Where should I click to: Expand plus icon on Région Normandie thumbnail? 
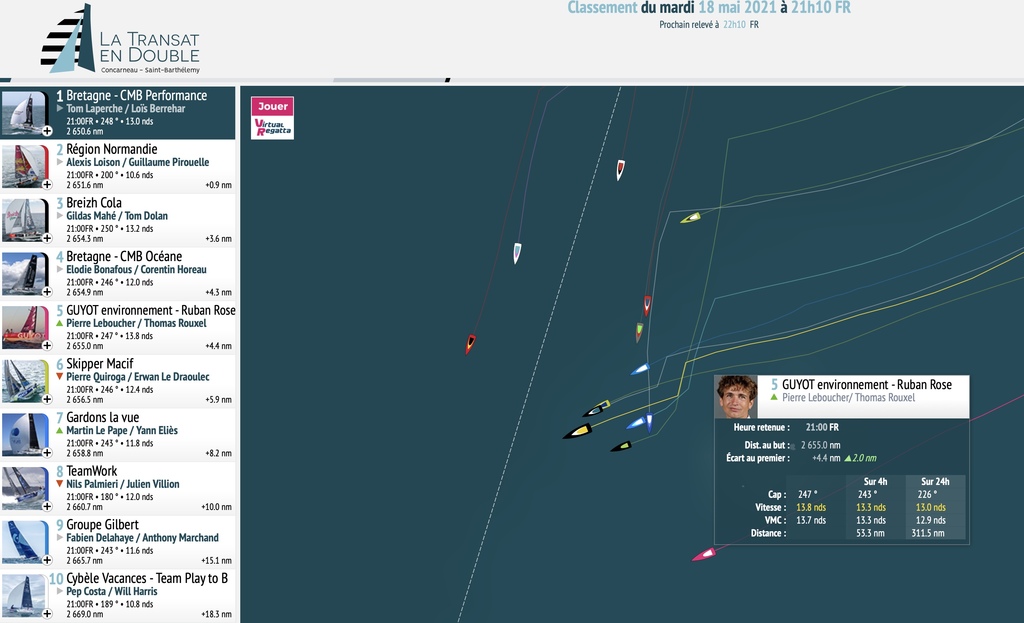point(47,184)
